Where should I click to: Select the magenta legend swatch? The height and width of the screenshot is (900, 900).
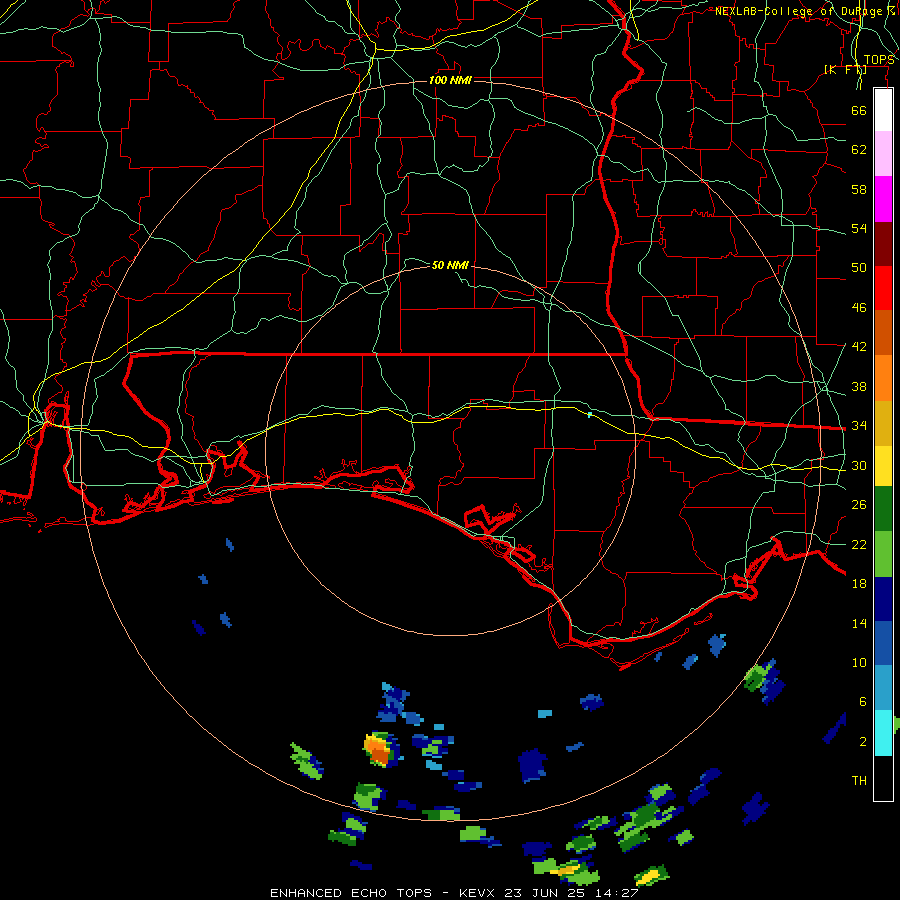click(883, 199)
